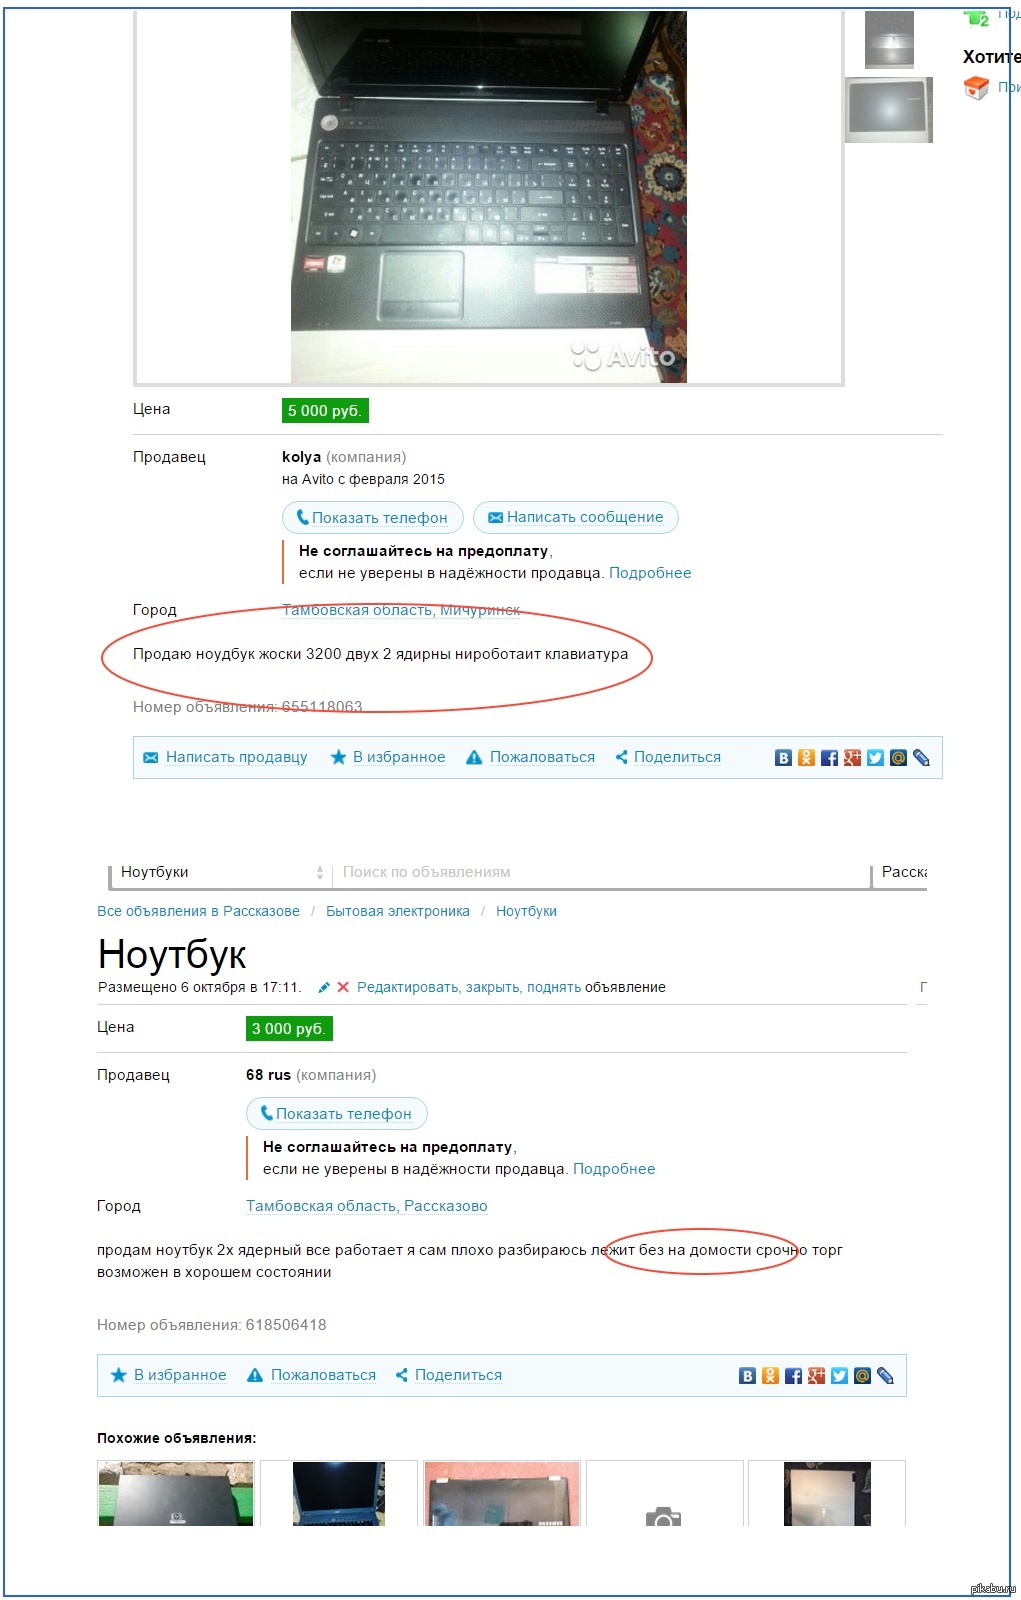The image size is (1021, 1600).
Task: Share kolya's listing on VKontakte
Action: pos(783,758)
